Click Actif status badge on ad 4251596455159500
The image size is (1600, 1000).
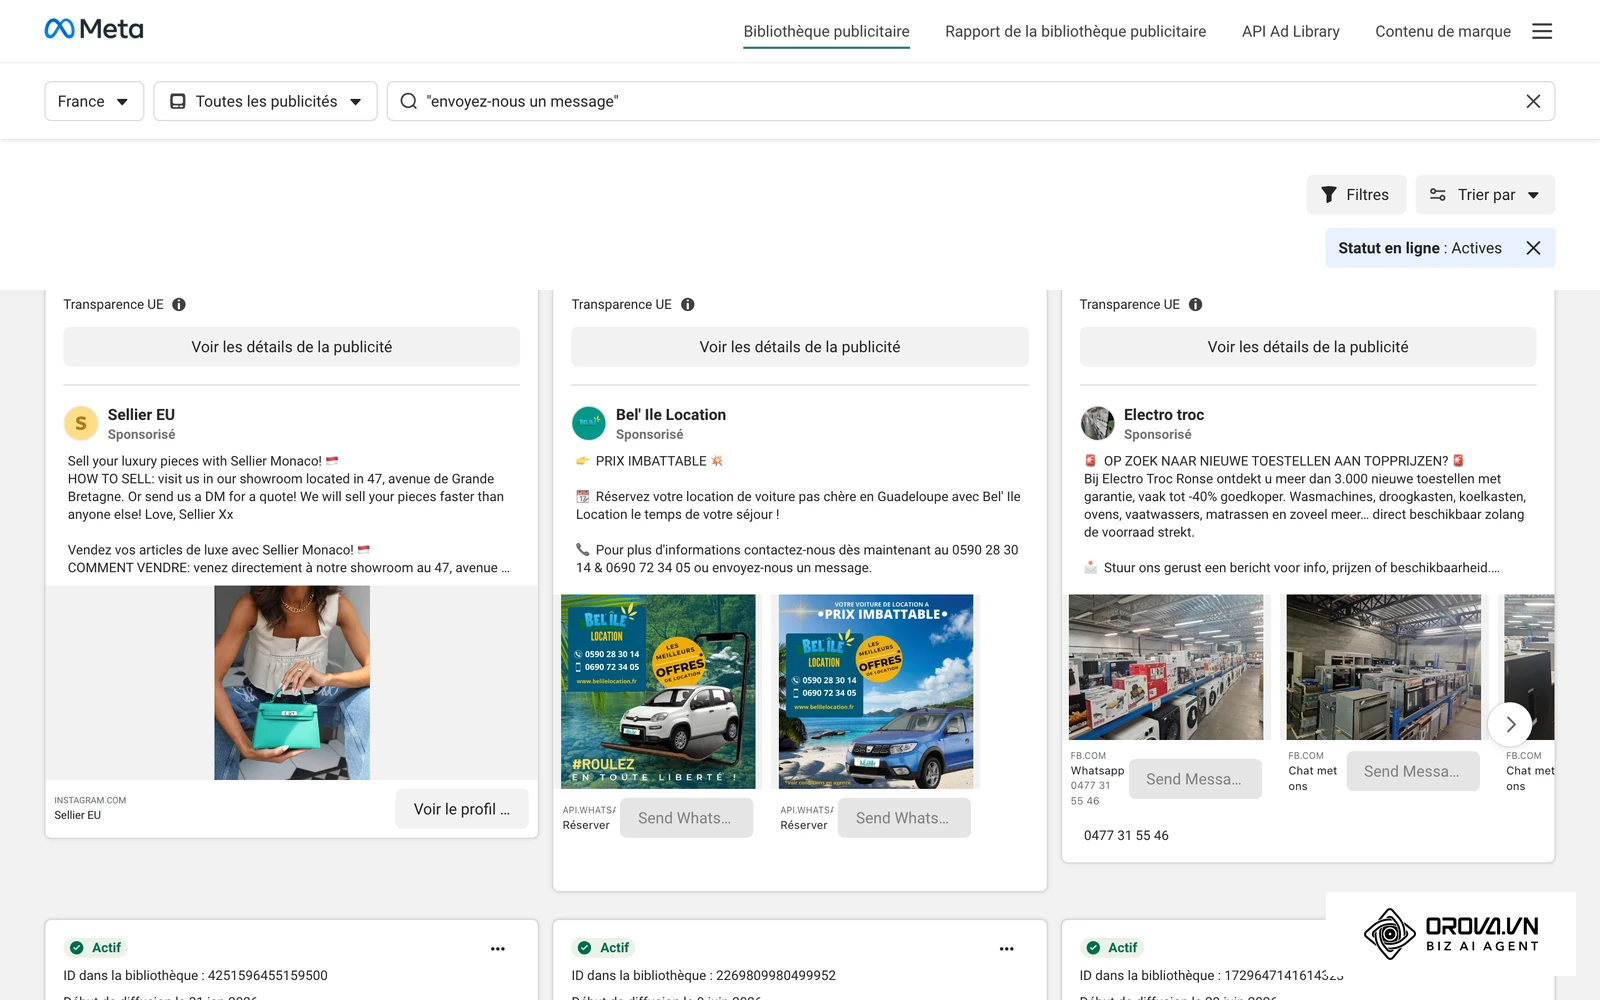(x=96, y=948)
